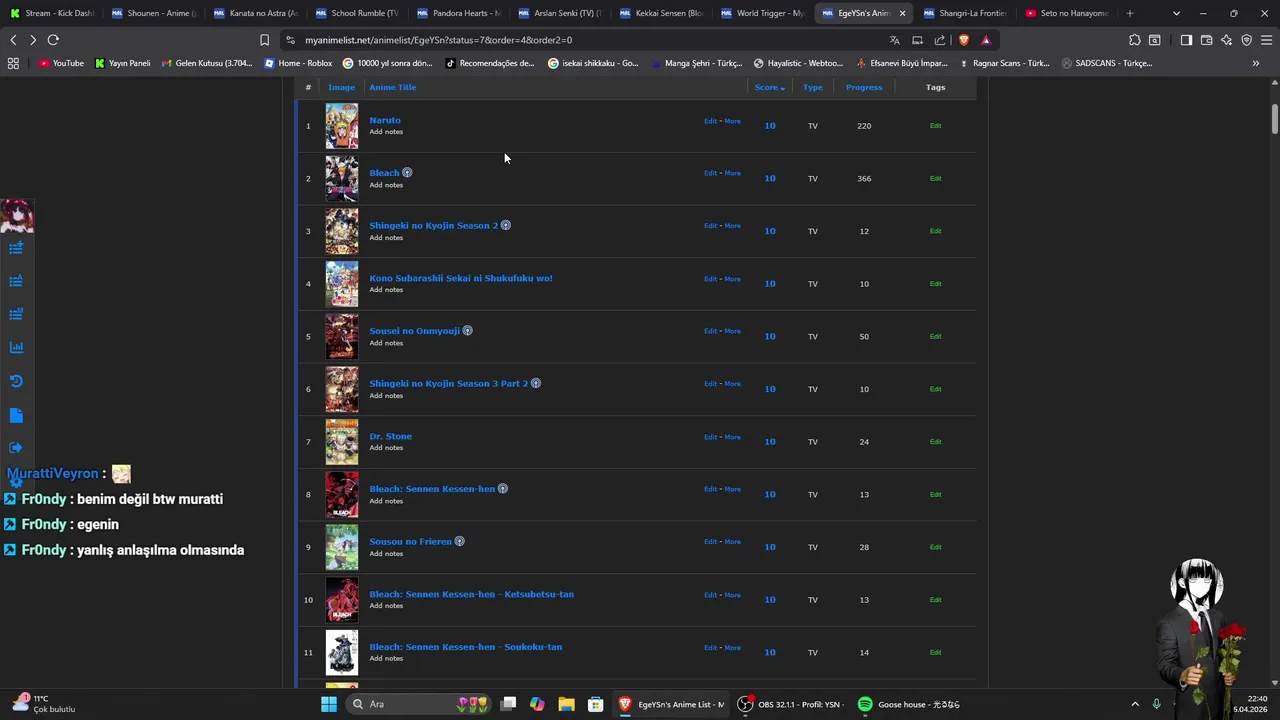Reload the page with refresh button
This screenshot has height=720, width=1280.
point(53,40)
